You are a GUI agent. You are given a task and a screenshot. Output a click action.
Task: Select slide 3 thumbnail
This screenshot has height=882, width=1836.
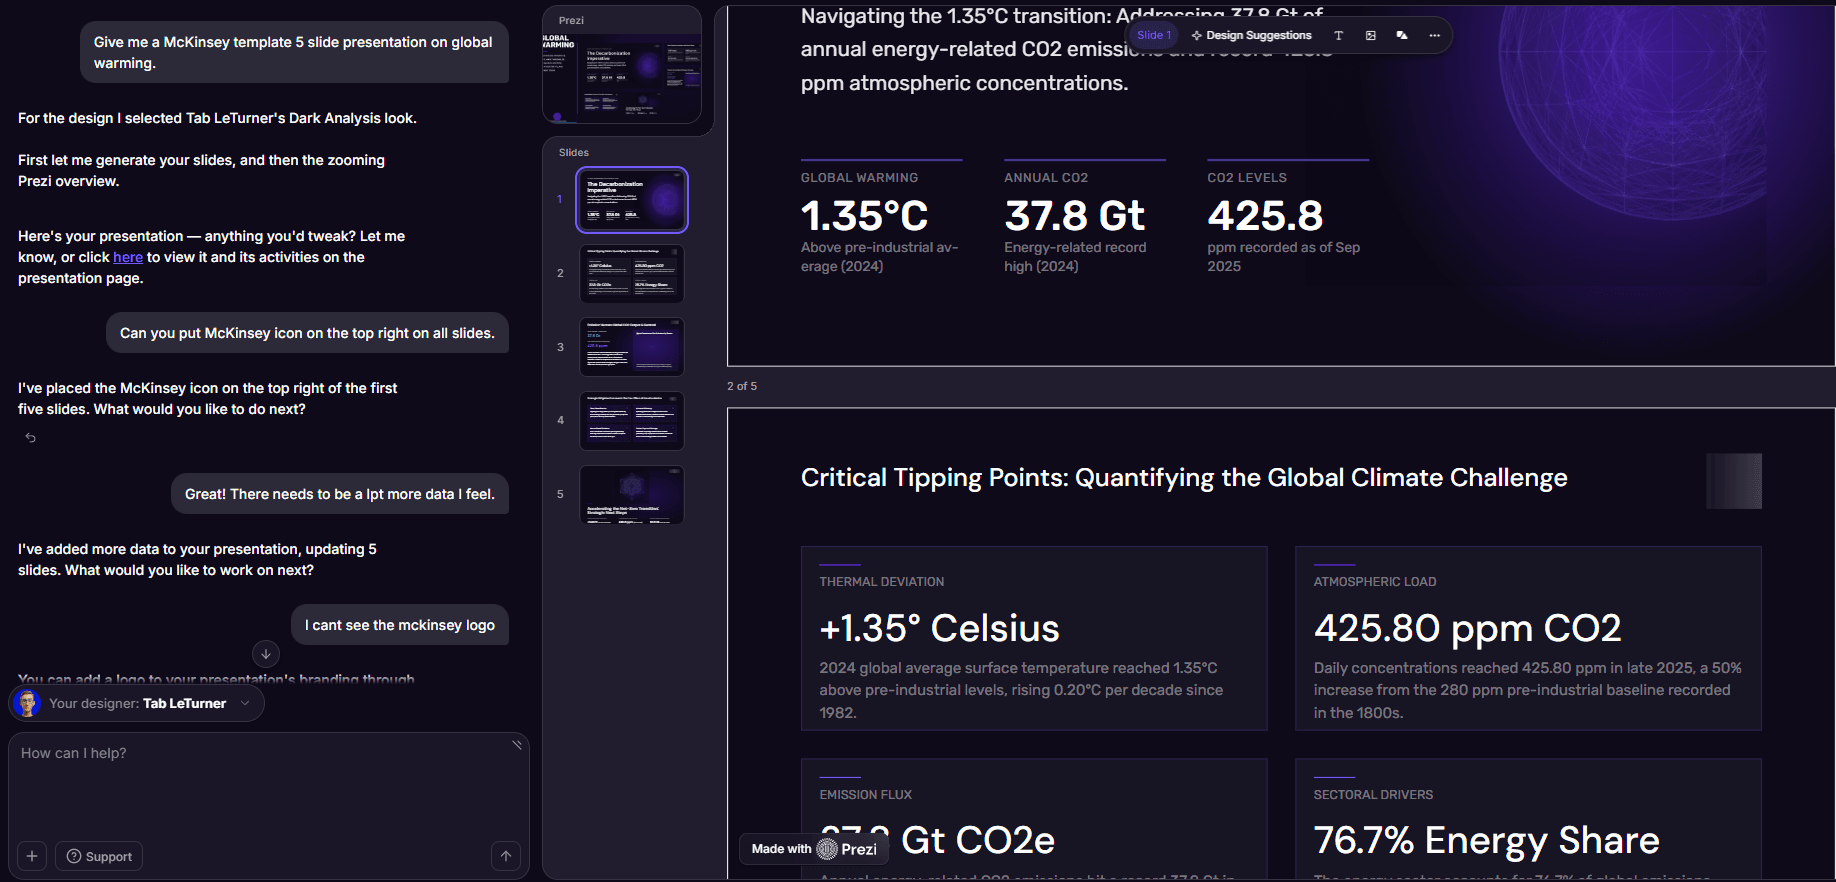click(x=632, y=347)
